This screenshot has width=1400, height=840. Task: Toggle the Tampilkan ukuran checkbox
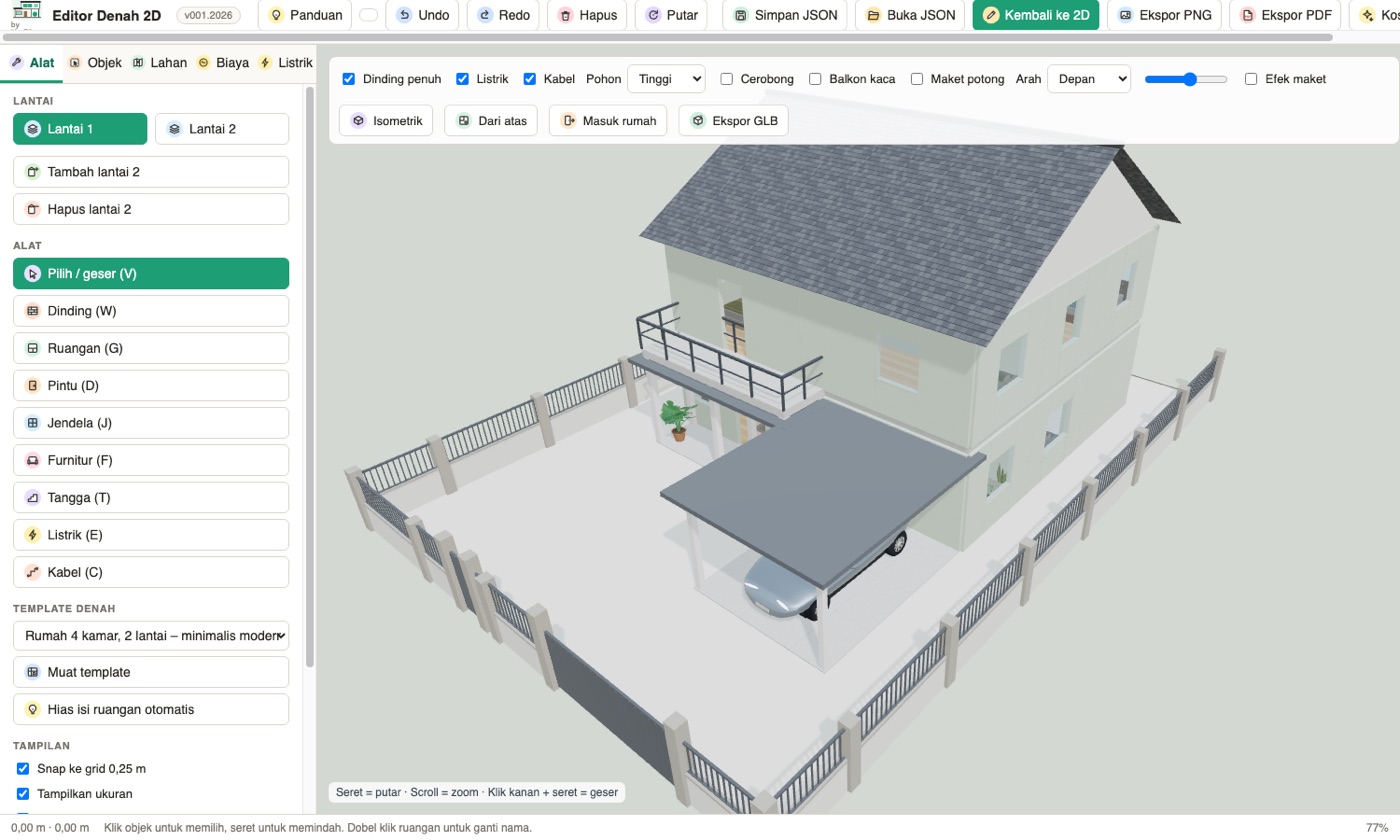pyautogui.click(x=23, y=794)
